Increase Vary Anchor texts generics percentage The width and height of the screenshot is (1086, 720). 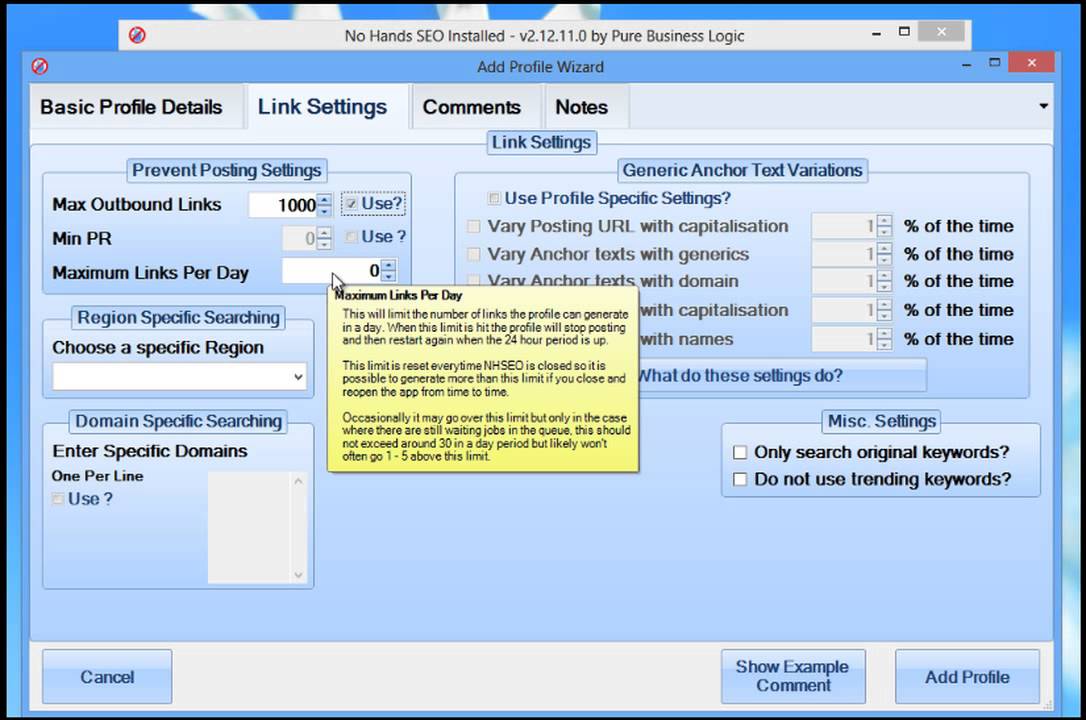(884, 249)
